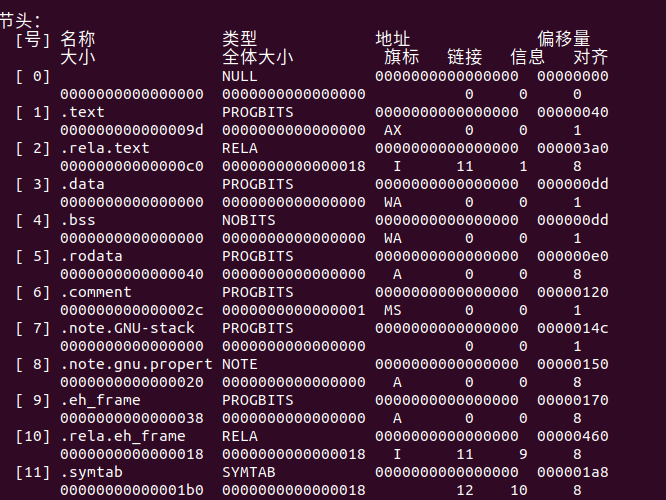This screenshot has width=666, height=500.
Task: Click the .text size value 000000000000009d
Action: point(132,130)
